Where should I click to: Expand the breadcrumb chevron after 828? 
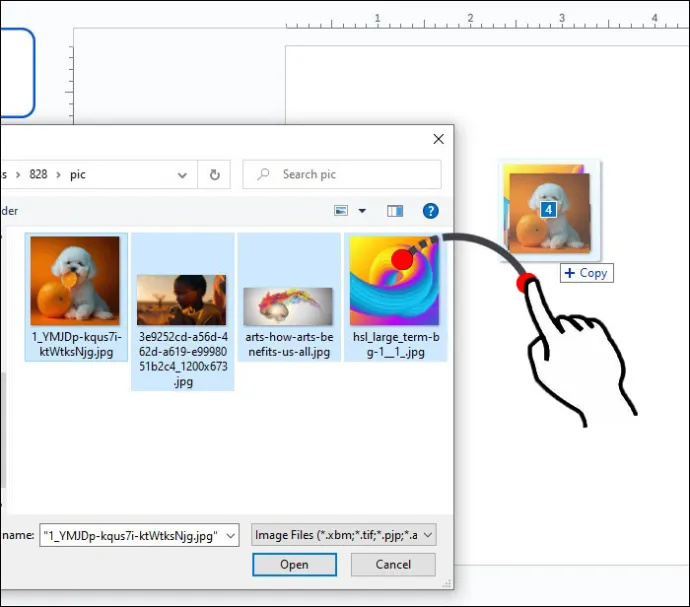coord(58,175)
